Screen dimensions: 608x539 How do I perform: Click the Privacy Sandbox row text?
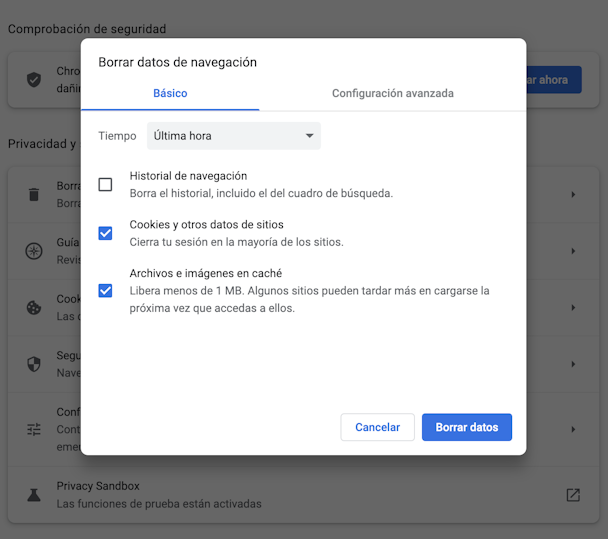(159, 495)
